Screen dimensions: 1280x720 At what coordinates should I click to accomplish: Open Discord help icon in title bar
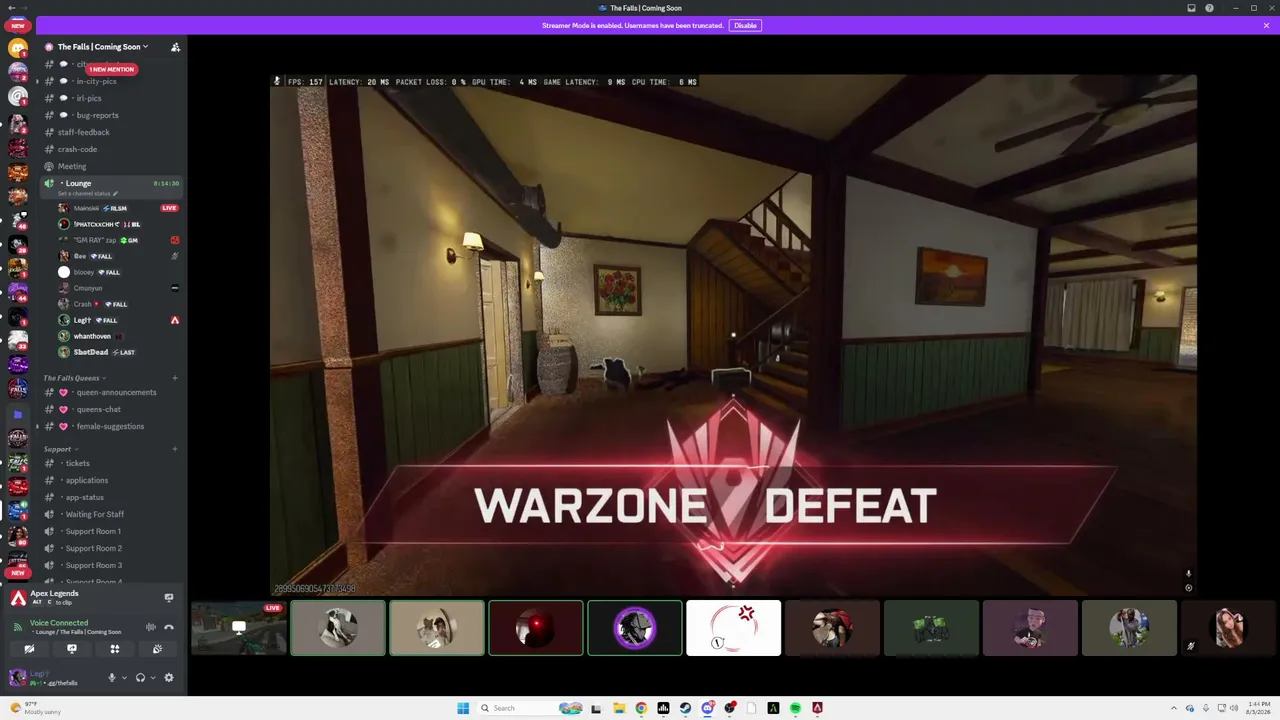pyautogui.click(x=1210, y=8)
